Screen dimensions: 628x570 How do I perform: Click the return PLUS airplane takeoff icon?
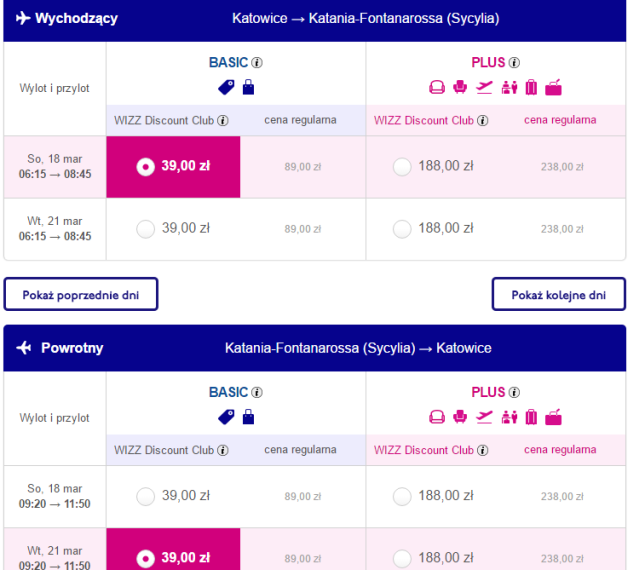coord(484,417)
